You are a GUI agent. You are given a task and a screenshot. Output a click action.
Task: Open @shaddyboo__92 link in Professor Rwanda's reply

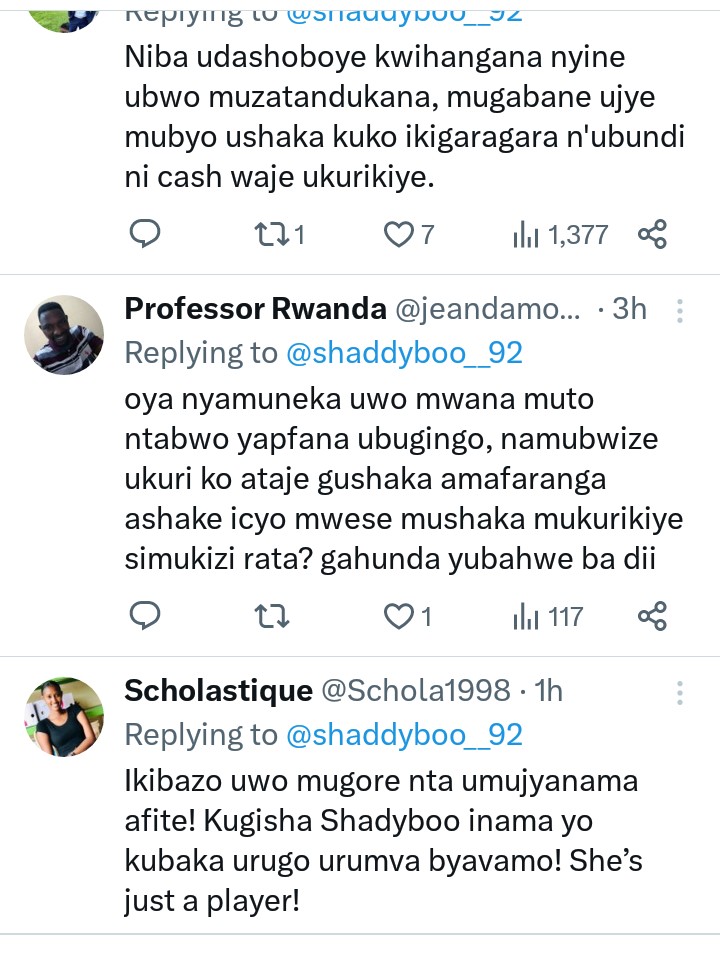click(404, 352)
